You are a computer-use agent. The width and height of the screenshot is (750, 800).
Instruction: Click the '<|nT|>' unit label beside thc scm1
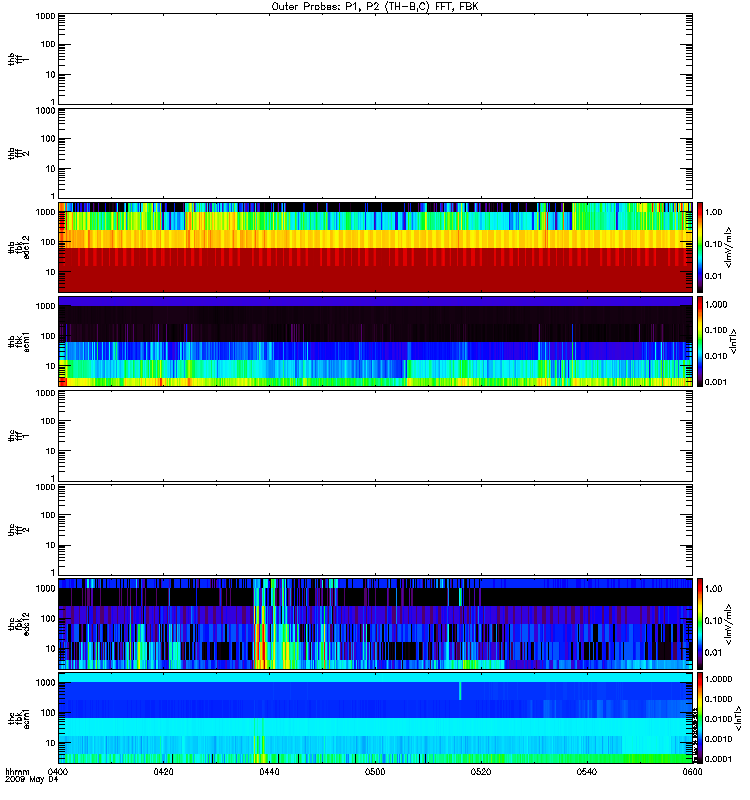point(738,717)
